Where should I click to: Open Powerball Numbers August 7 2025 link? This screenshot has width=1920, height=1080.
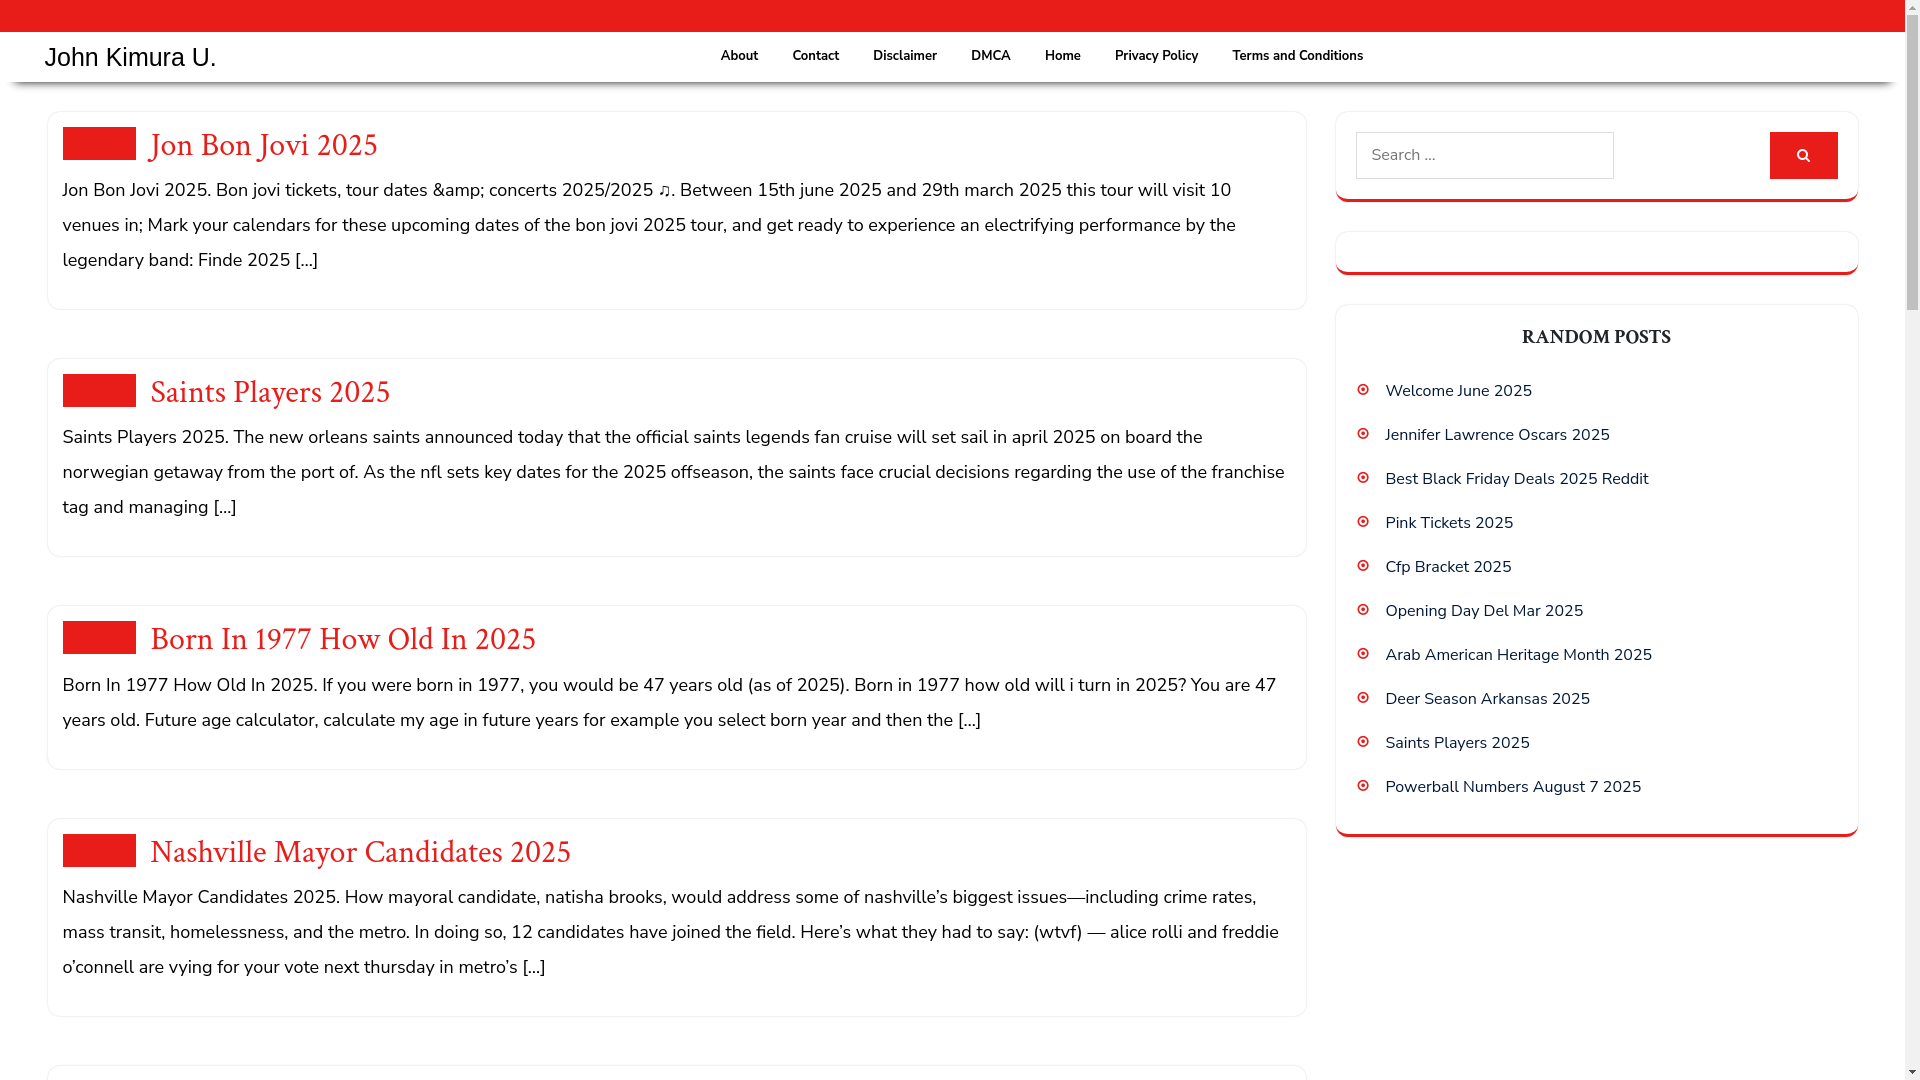1513,787
